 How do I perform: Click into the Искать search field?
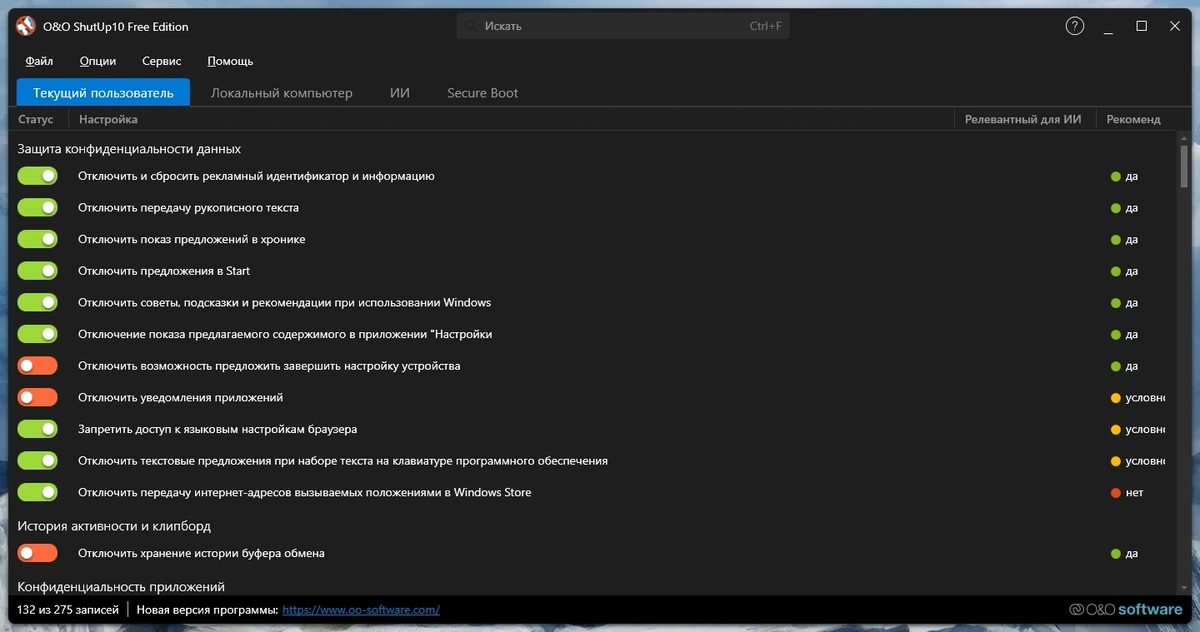tap(623, 26)
